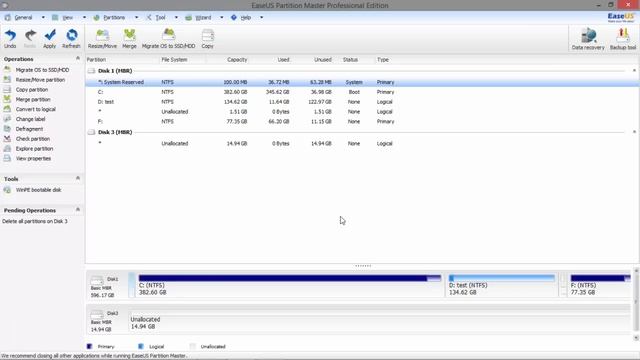
Task: Click the Refresh toolbar icon
Action: [x=71, y=36]
